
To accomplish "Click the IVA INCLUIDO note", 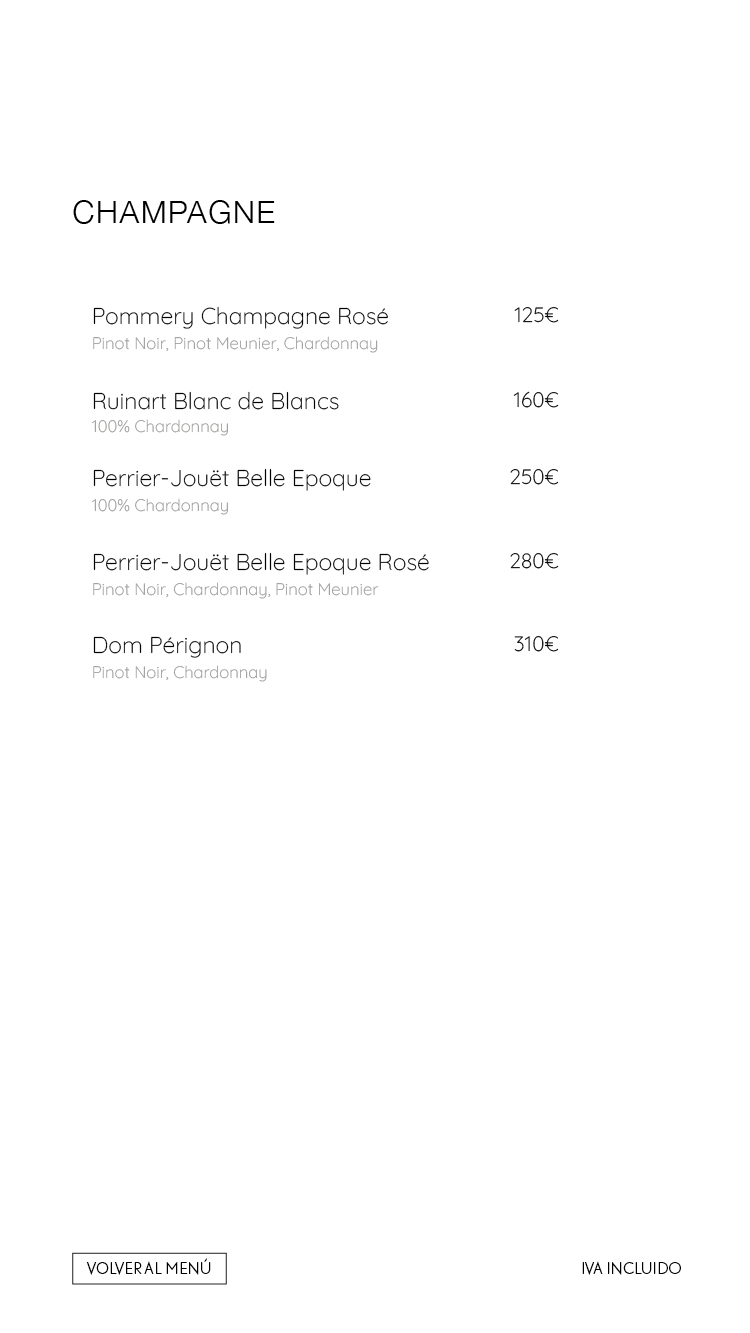I will pos(631,1268).
